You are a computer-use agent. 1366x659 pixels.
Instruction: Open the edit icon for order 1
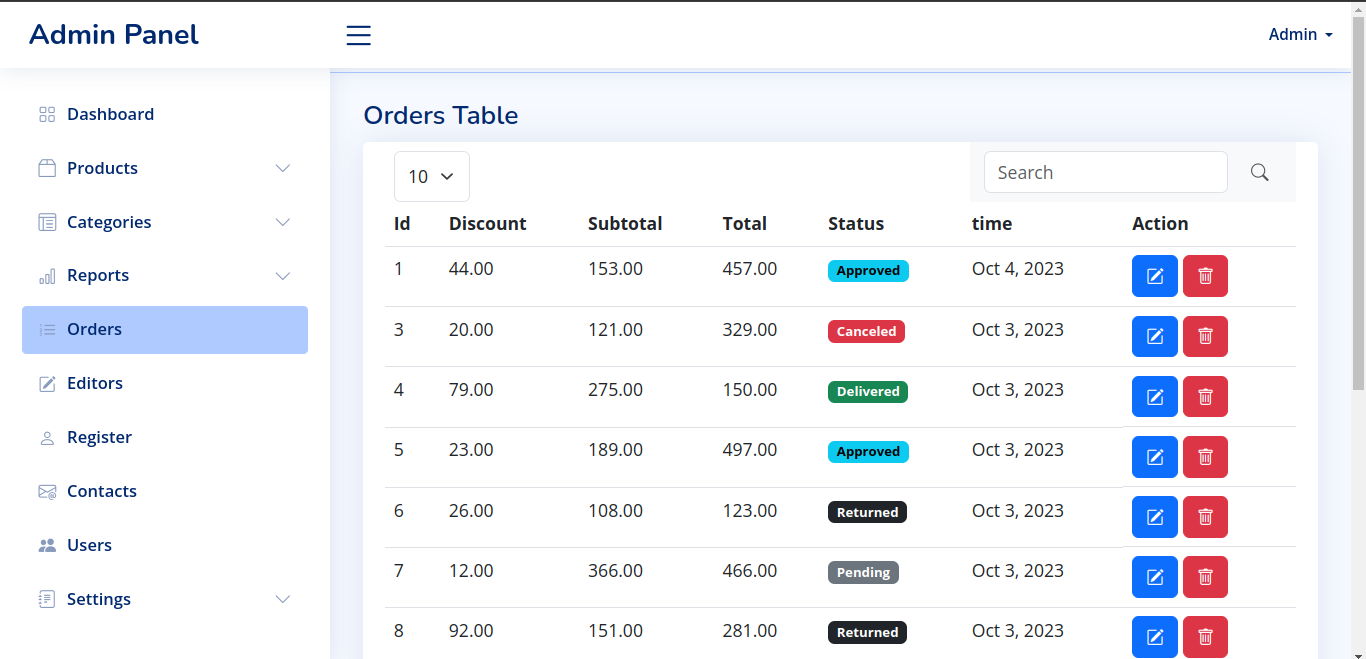[1154, 276]
